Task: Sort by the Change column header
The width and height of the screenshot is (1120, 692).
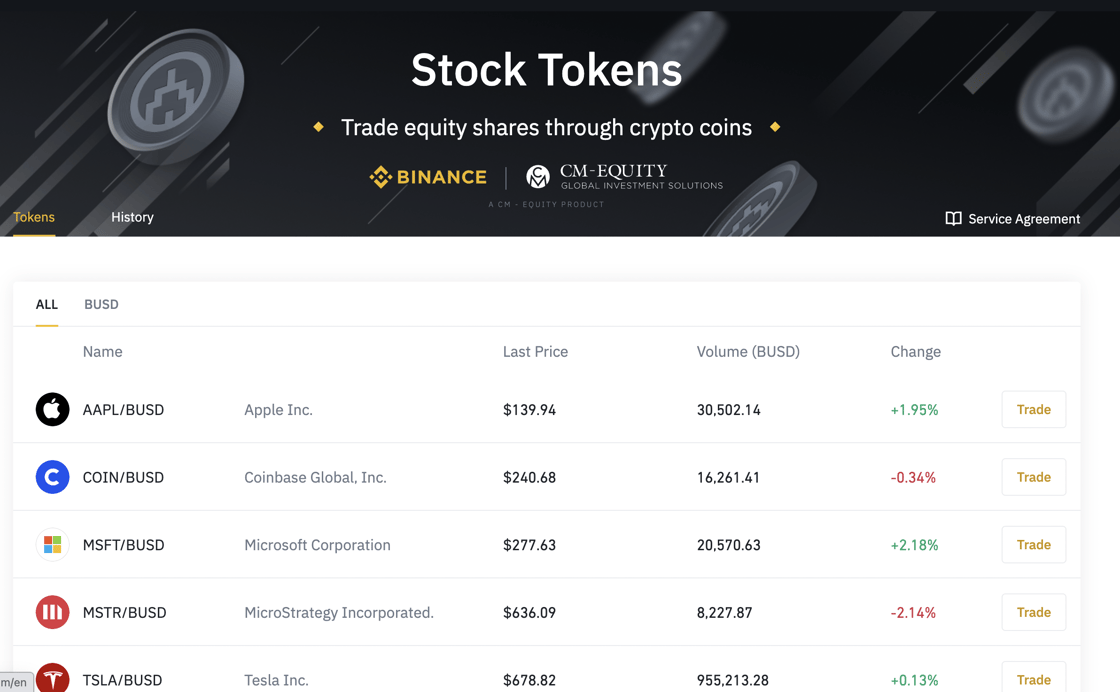Action: click(915, 351)
